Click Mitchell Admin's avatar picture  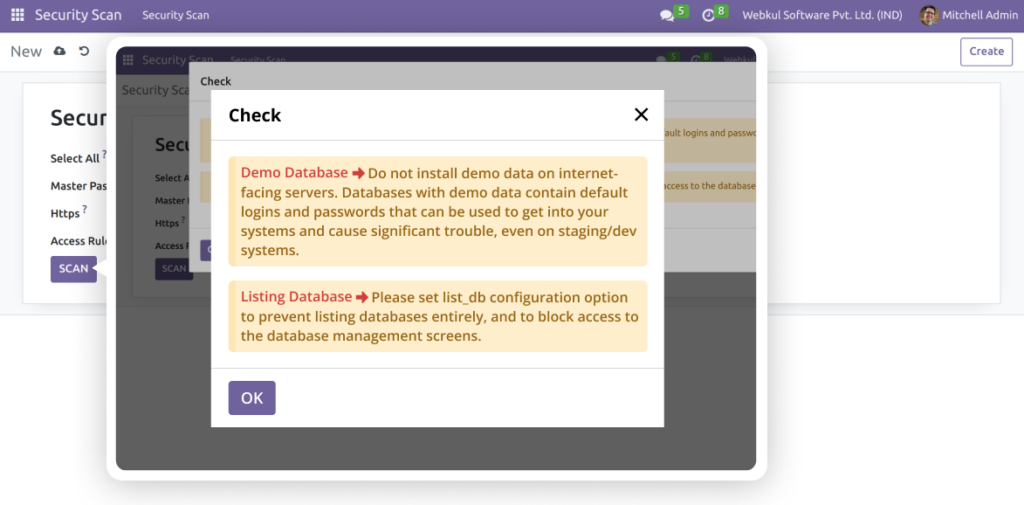click(x=929, y=15)
